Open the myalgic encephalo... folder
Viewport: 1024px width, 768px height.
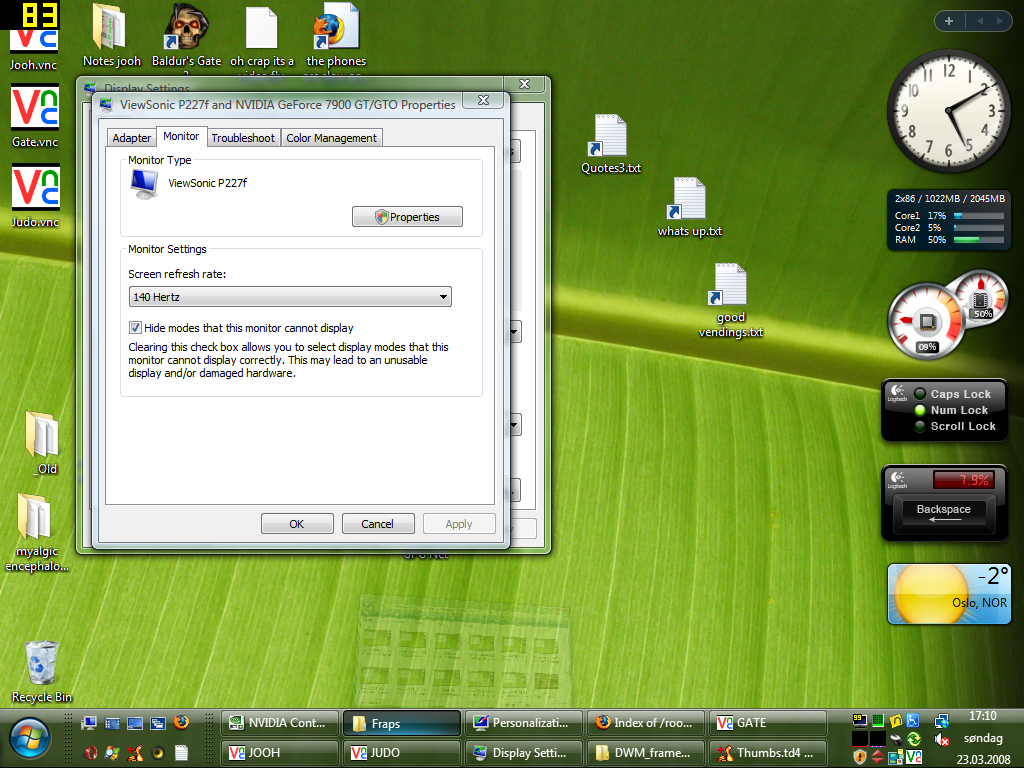[x=37, y=533]
